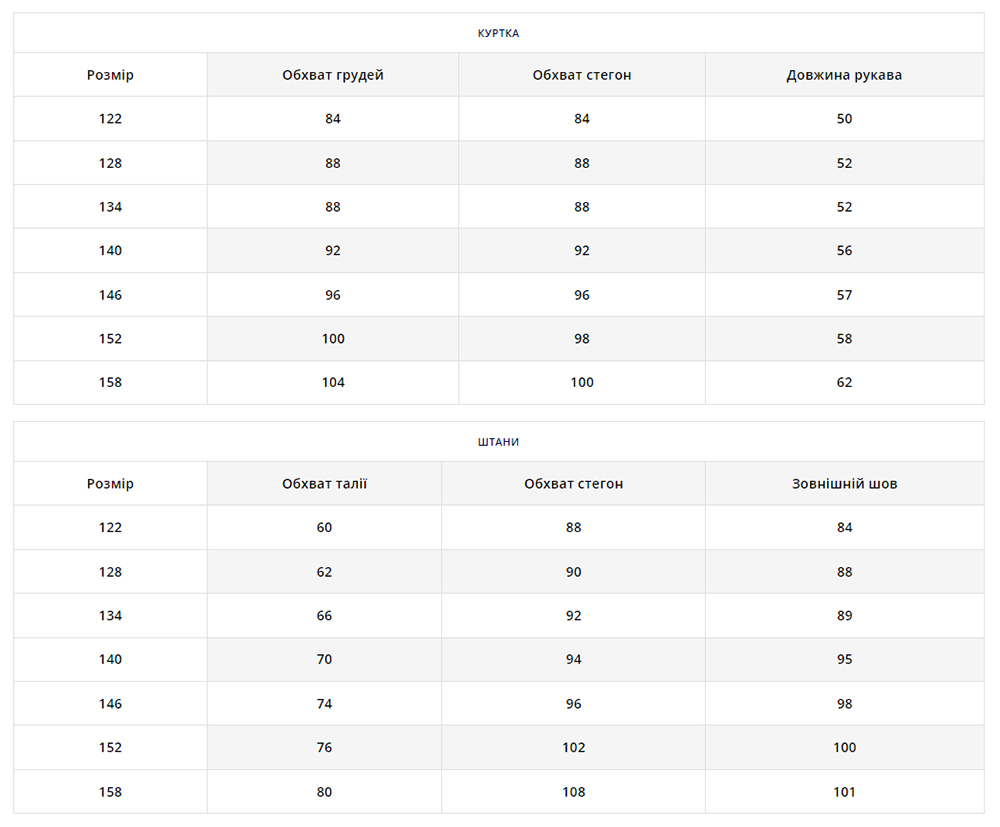Select size 158 in the pants table
This screenshot has width=1000, height=827.
pos(110,792)
